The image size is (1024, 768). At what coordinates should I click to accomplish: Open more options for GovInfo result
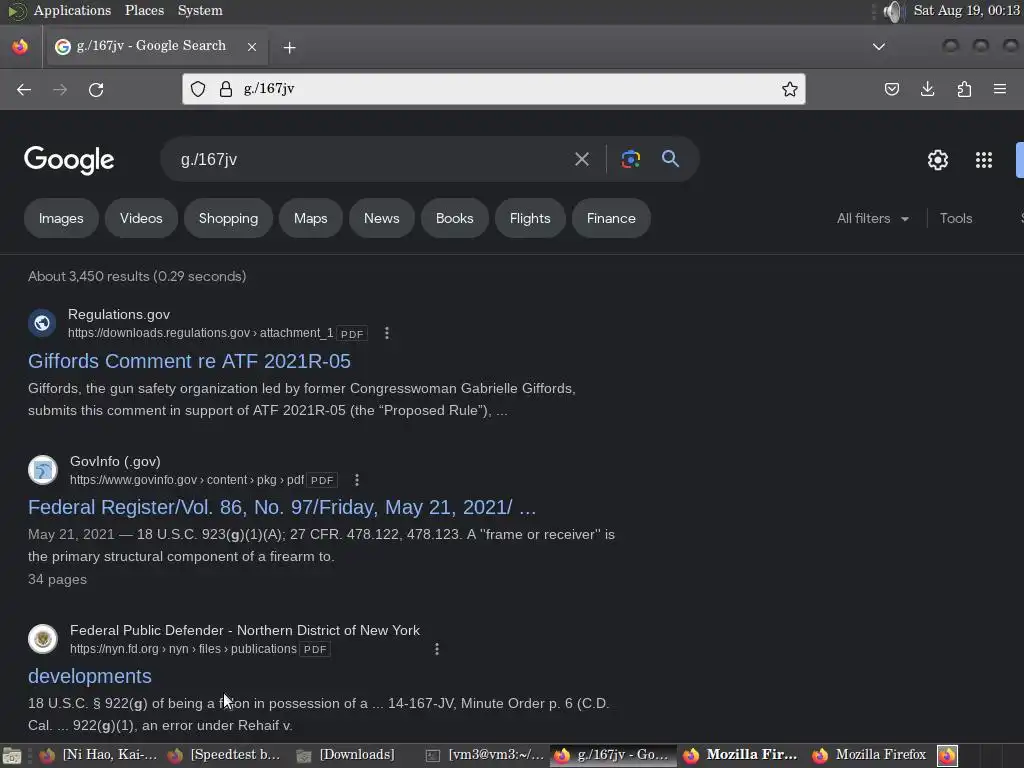click(x=357, y=480)
